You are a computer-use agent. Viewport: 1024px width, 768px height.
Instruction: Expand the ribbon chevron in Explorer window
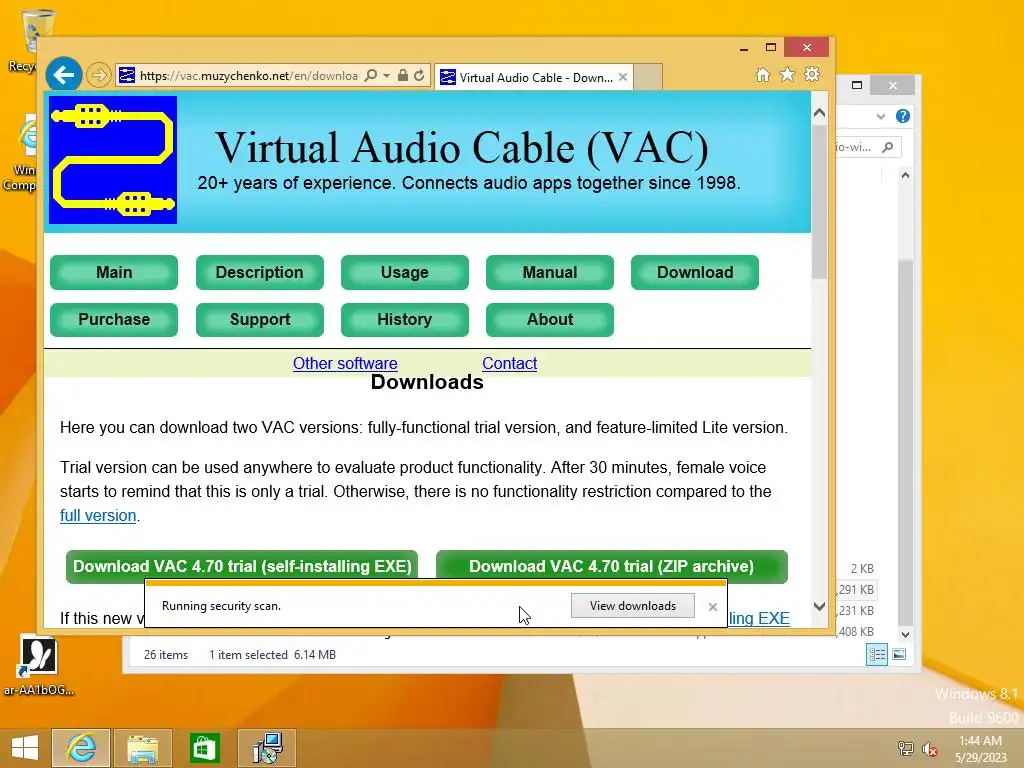[880, 116]
